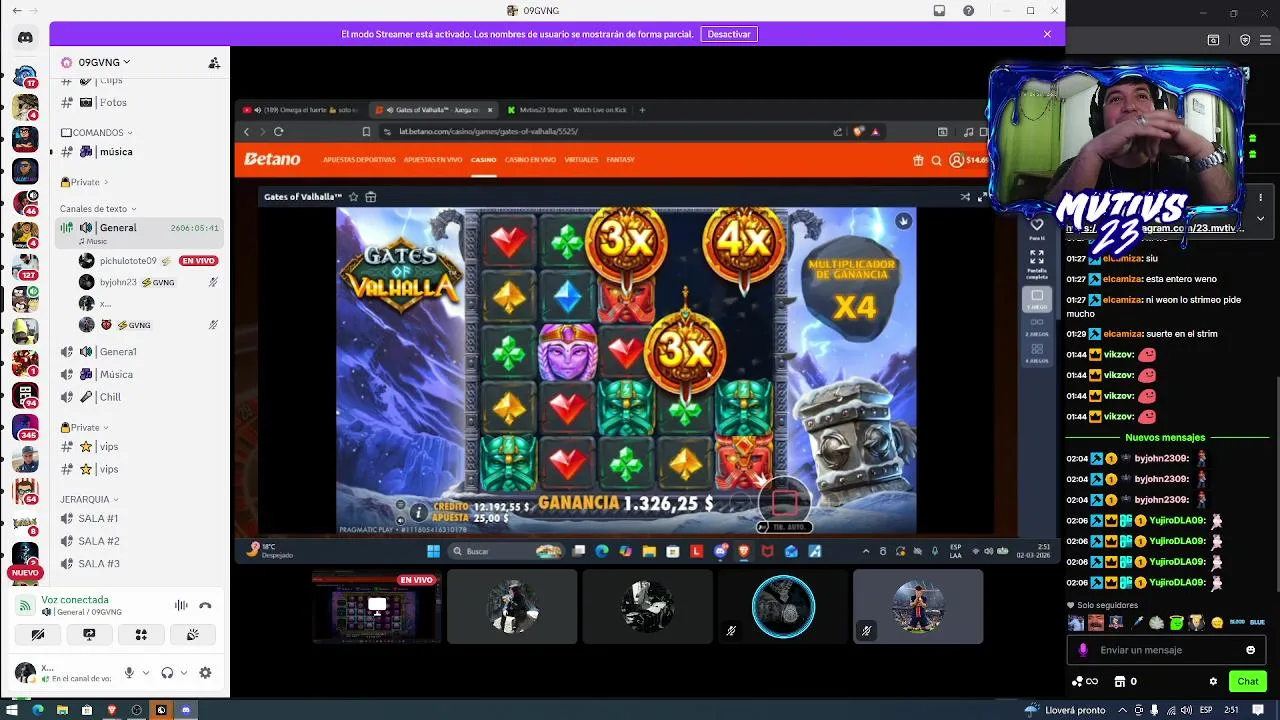Image resolution: width=1280 pixels, height=720 pixels.
Task: Select 2 JUEGOS layout option
Action: pos(1037,326)
